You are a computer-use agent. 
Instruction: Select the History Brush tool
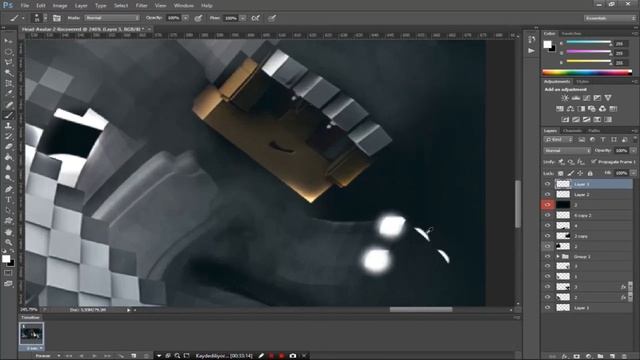pyautogui.click(x=8, y=136)
